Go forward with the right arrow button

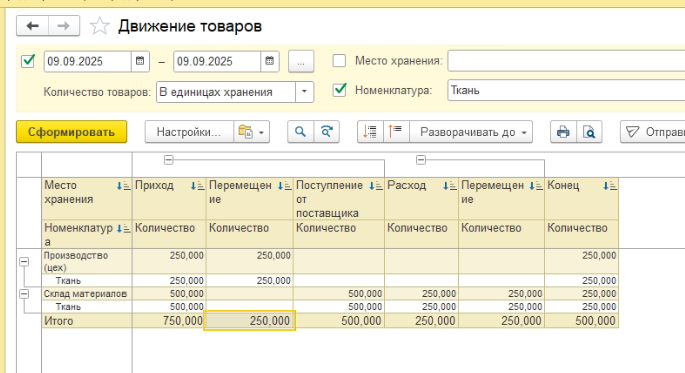point(64,26)
